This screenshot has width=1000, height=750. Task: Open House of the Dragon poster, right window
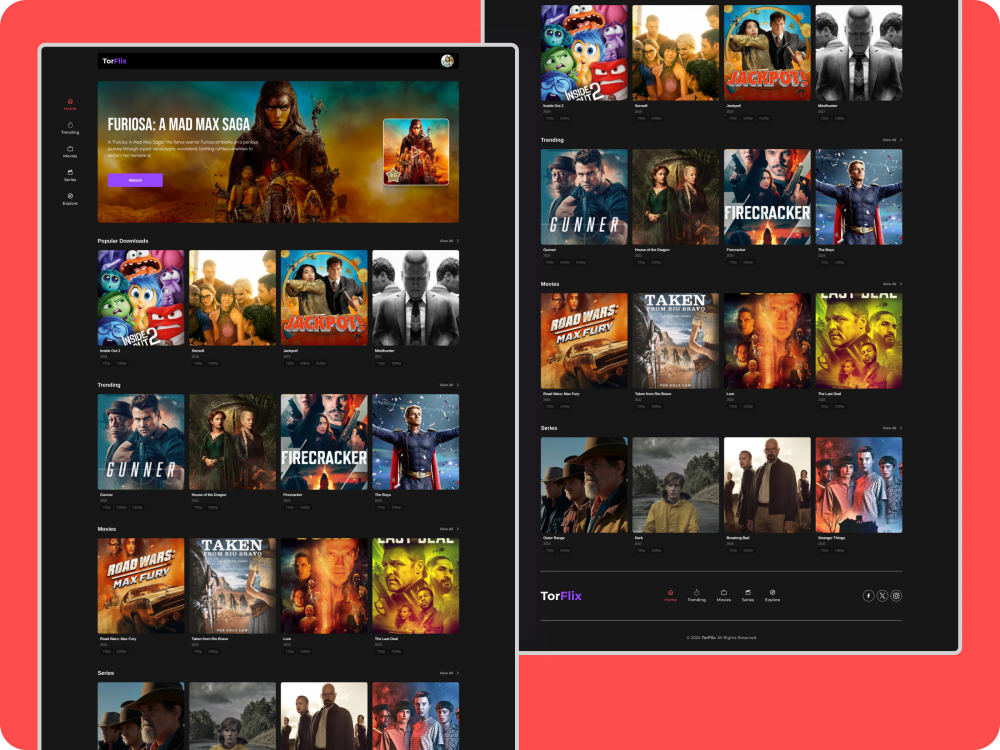click(x=675, y=197)
